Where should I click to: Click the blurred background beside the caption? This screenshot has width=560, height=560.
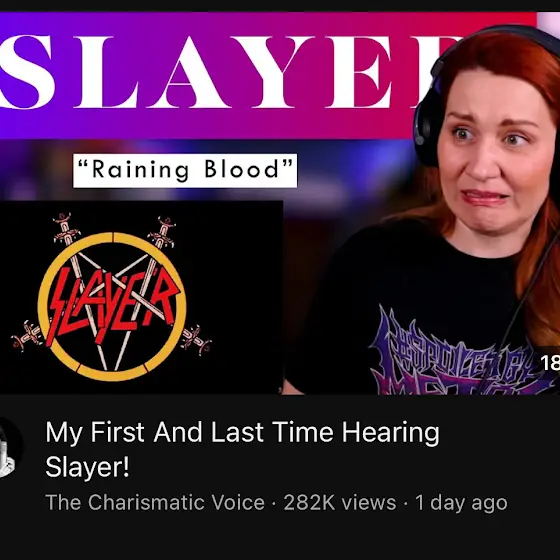(354, 171)
